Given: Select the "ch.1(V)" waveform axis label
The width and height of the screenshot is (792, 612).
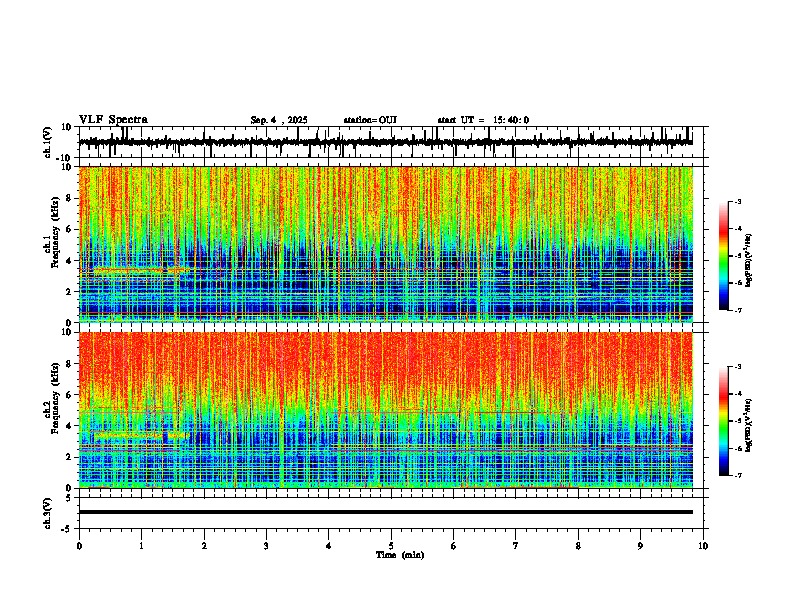Looking at the screenshot, I should (48, 142).
